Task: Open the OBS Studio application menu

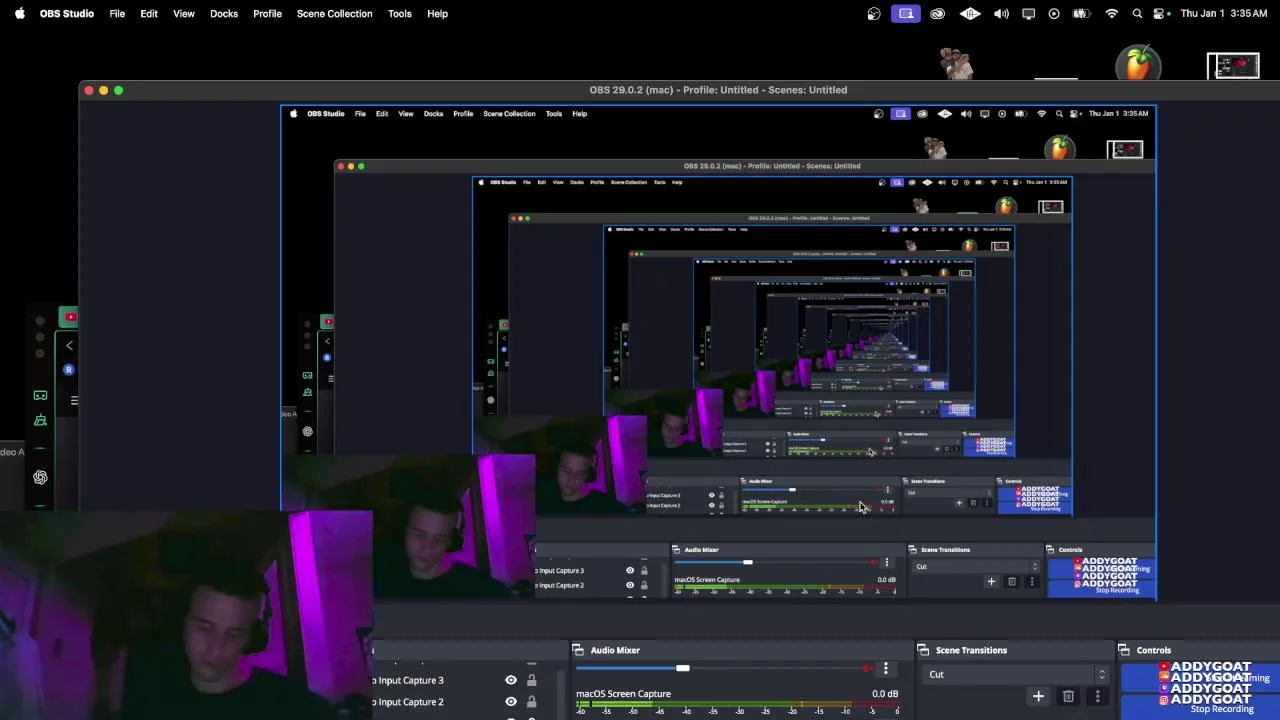Action: 67,14
